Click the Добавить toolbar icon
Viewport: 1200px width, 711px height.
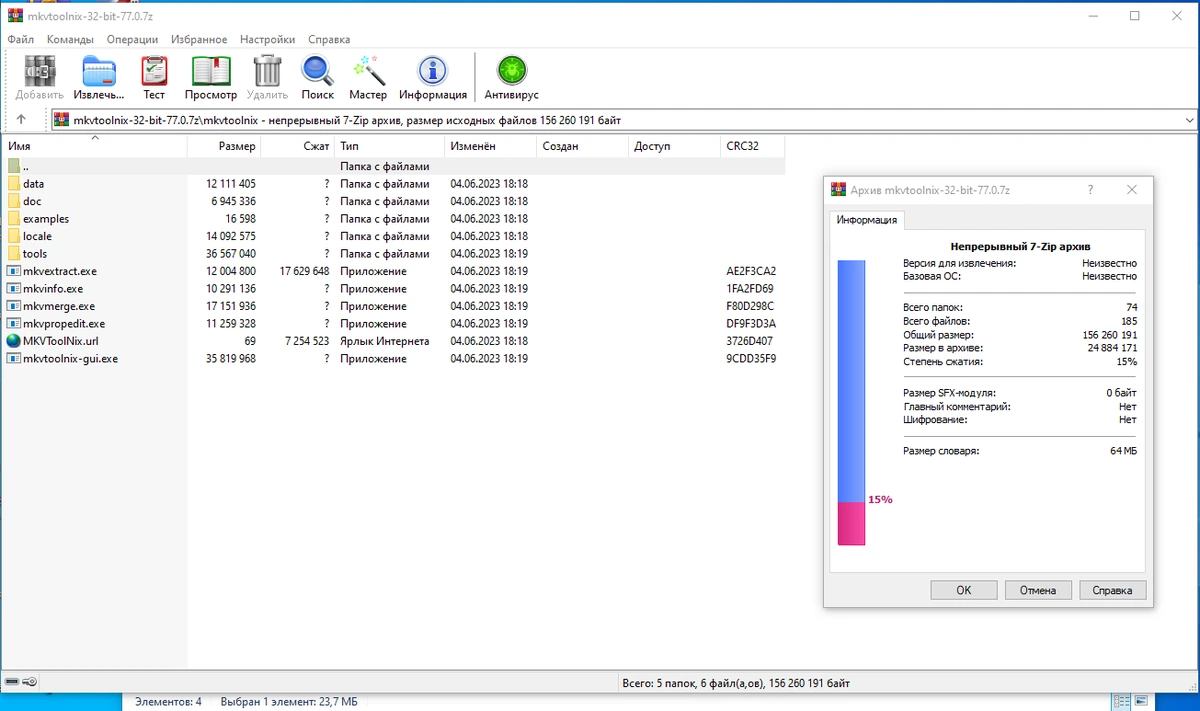(40, 71)
